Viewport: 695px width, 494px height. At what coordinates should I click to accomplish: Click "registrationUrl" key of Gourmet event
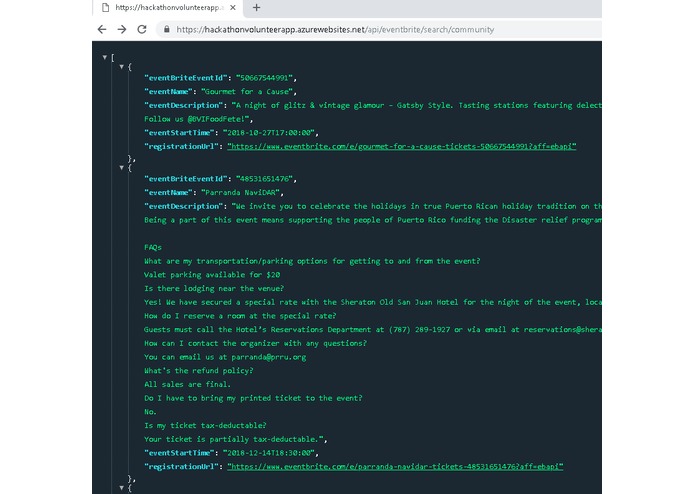(x=181, y=146)
